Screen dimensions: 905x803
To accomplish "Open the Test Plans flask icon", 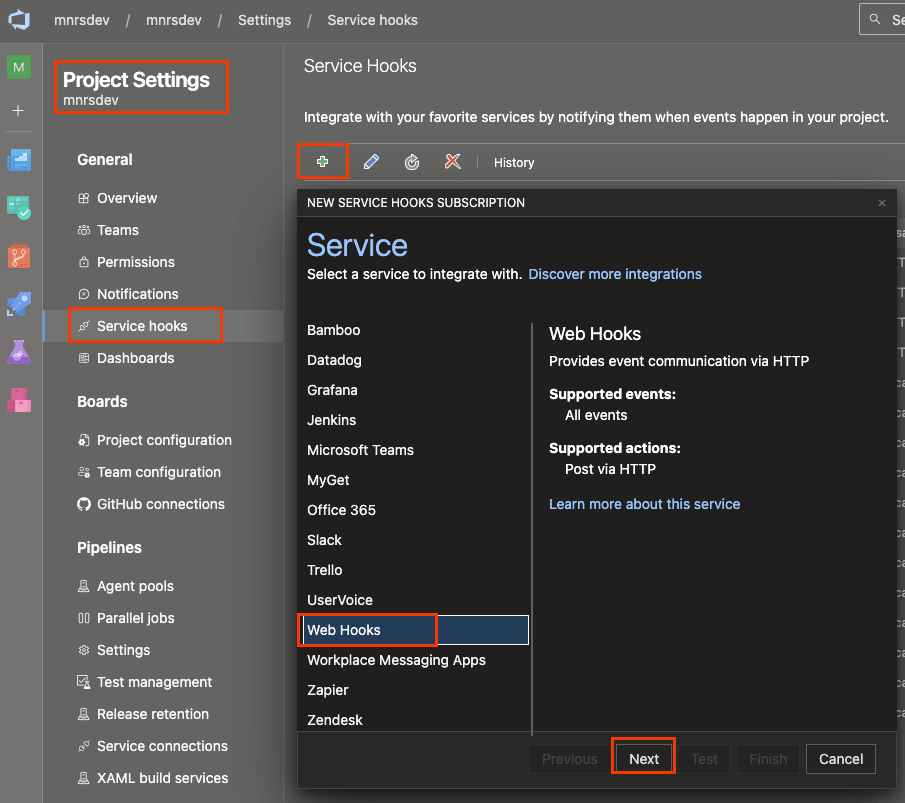I will 19,352.
